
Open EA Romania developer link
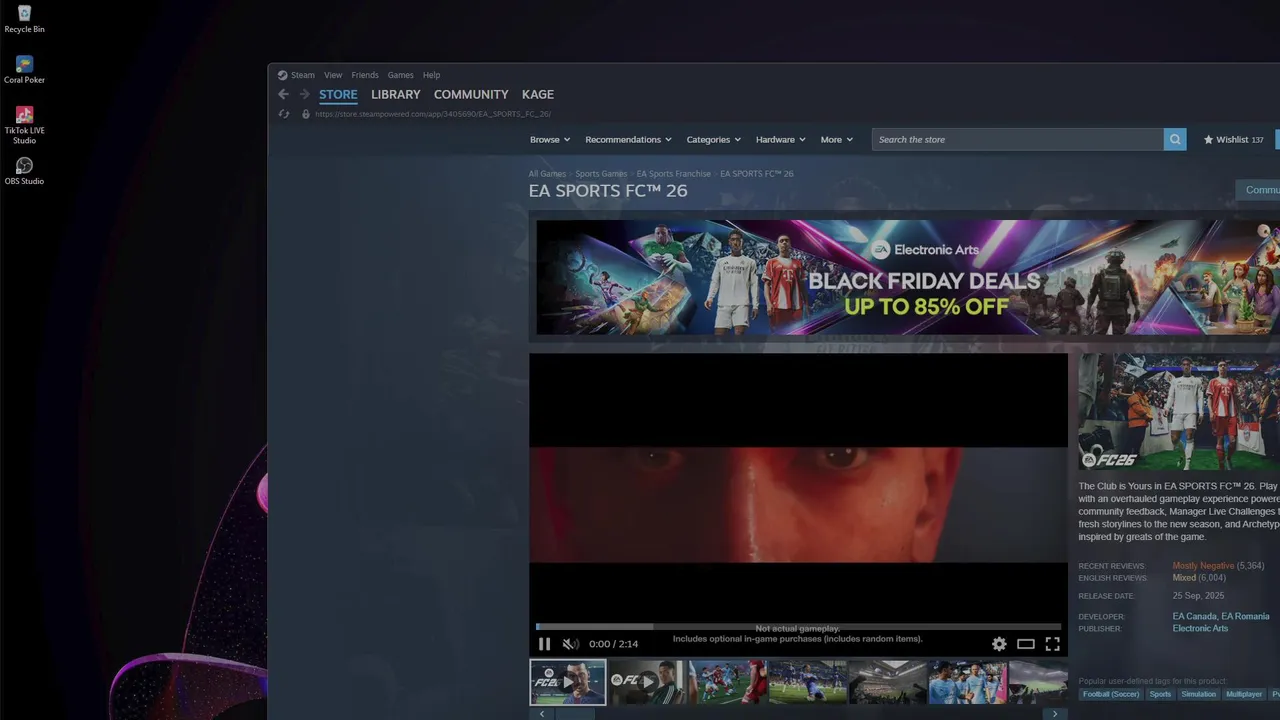(1245, 617)
